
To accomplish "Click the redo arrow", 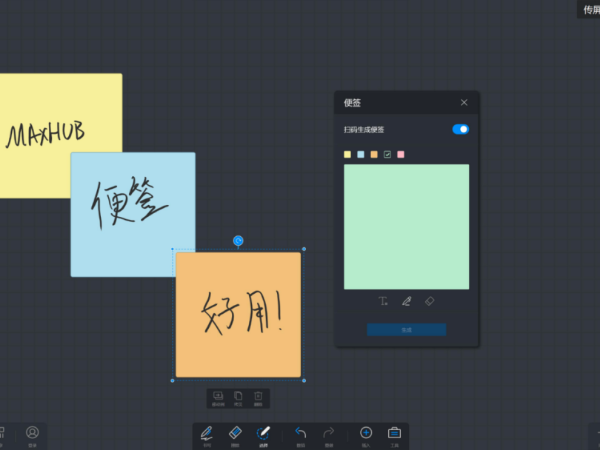I will 329,434.
